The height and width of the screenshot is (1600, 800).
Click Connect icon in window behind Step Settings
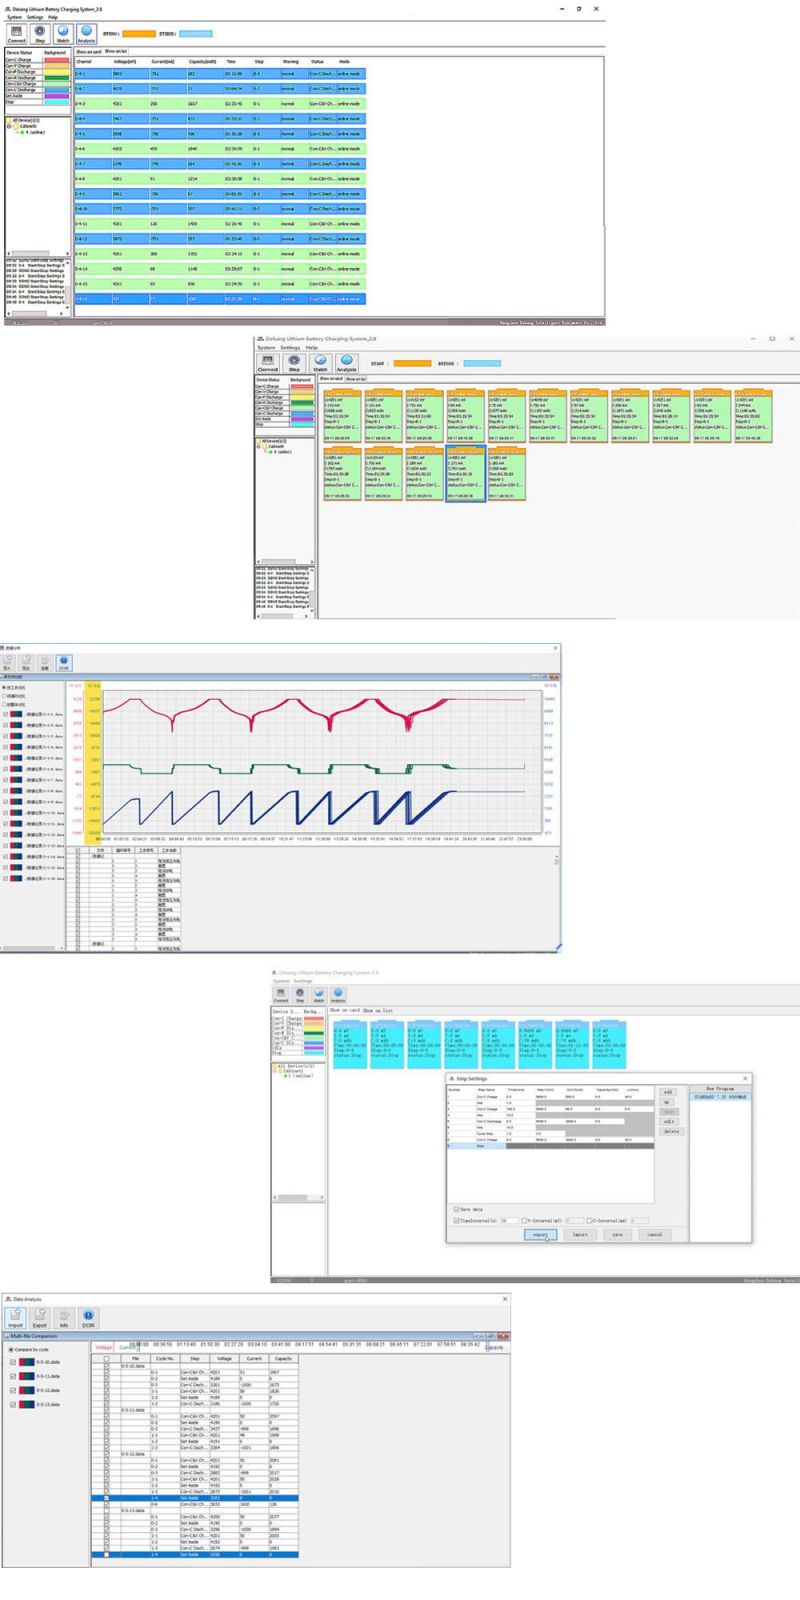coord(281,995)
